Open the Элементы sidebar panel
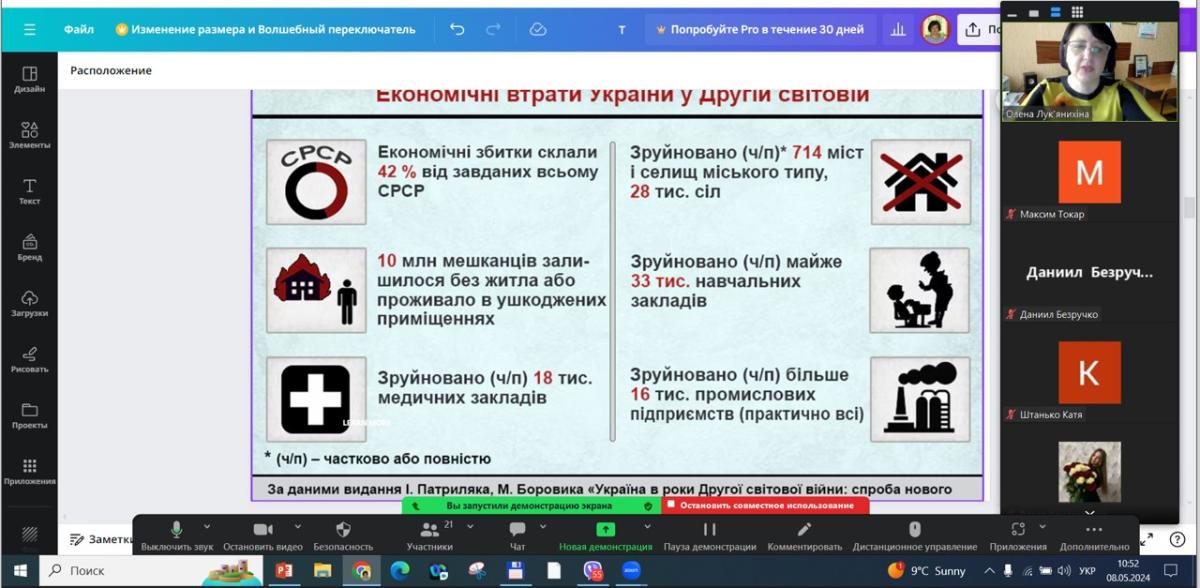The image size is (1200, 588). coord(29,135)
